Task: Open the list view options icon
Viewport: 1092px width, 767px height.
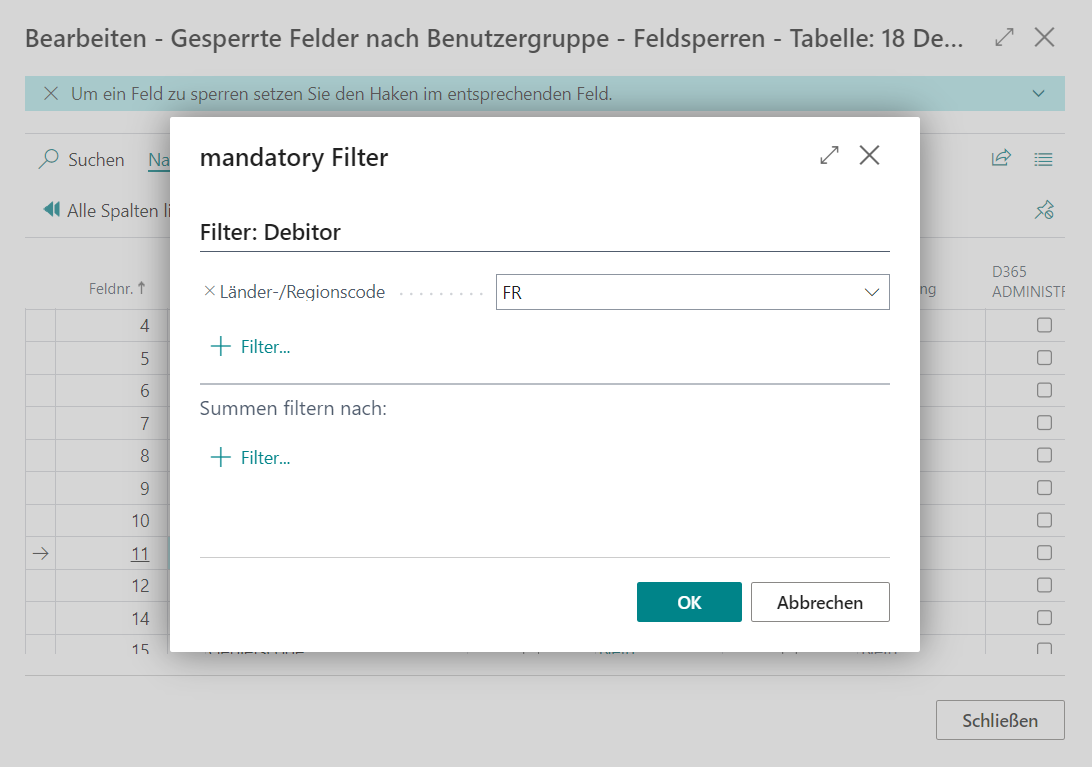Action: click(x=1044, y=159)
